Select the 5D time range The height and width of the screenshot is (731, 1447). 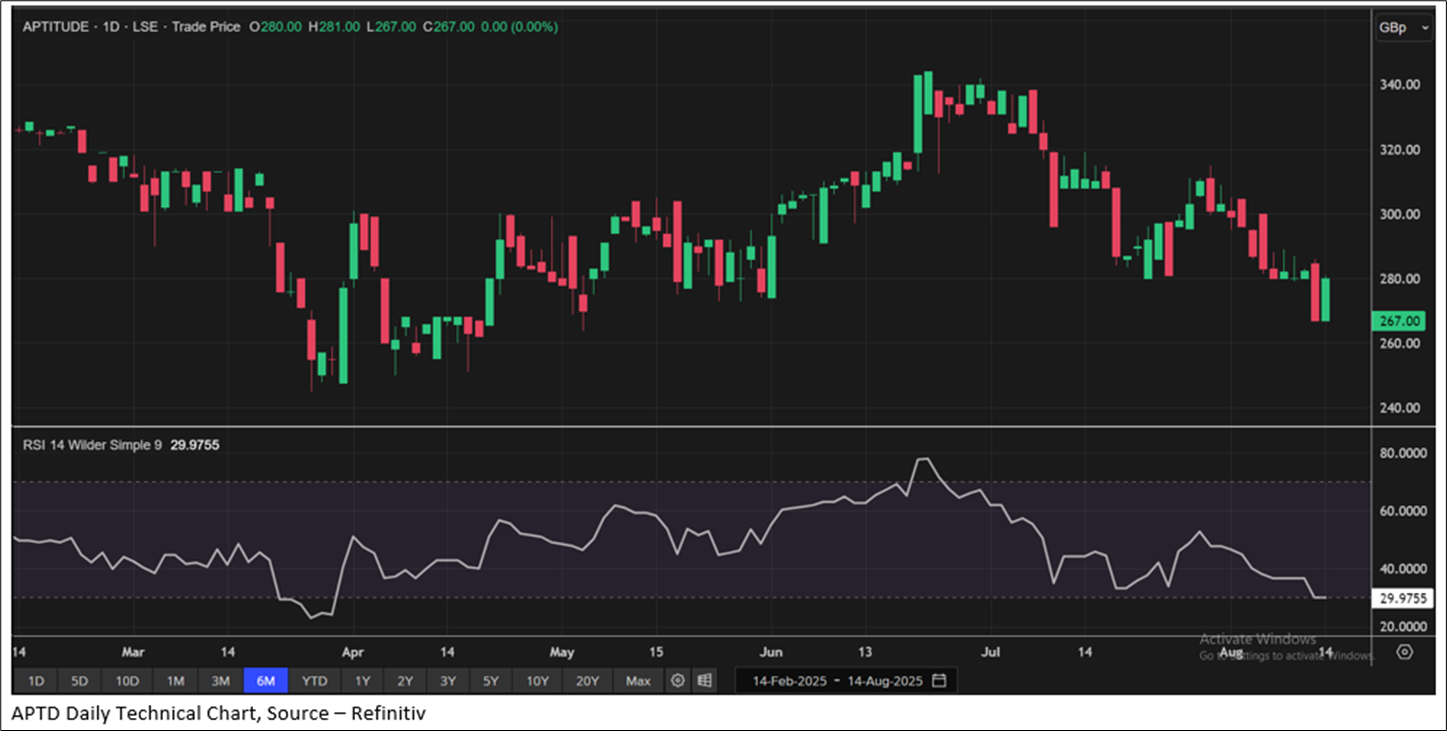coord(79,681)
